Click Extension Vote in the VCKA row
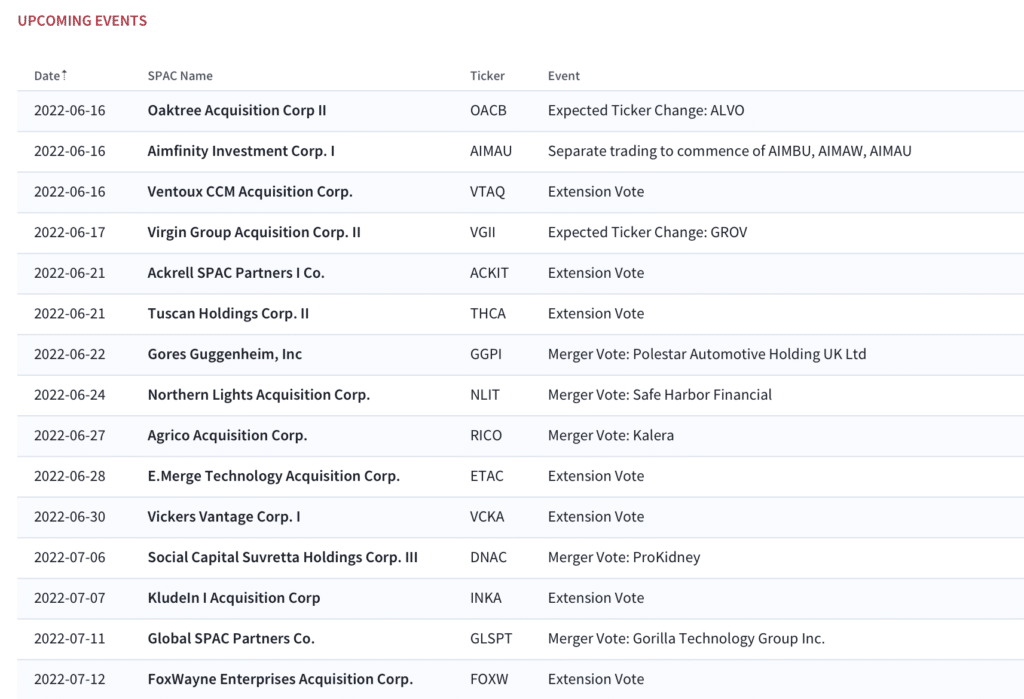 click(x=596, y=516)
